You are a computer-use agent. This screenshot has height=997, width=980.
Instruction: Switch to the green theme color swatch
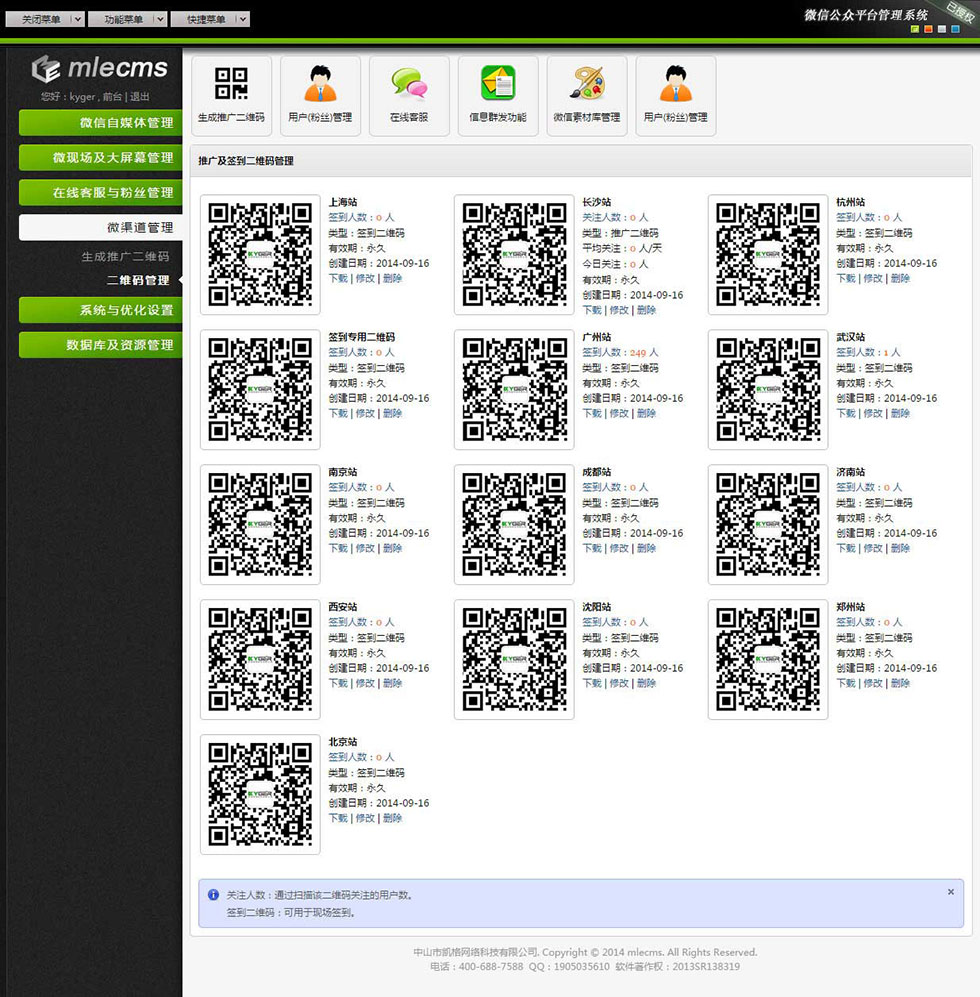tap(914, 29)
